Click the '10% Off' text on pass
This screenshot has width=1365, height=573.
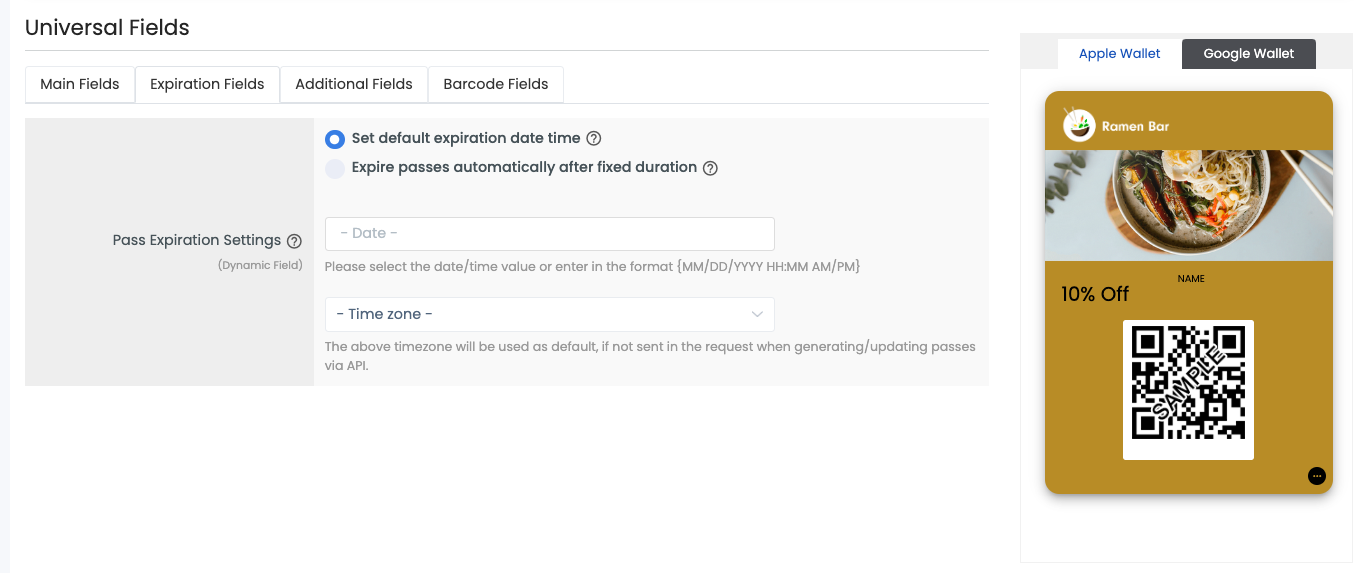pyautogui.click(x=1095, y=294)
